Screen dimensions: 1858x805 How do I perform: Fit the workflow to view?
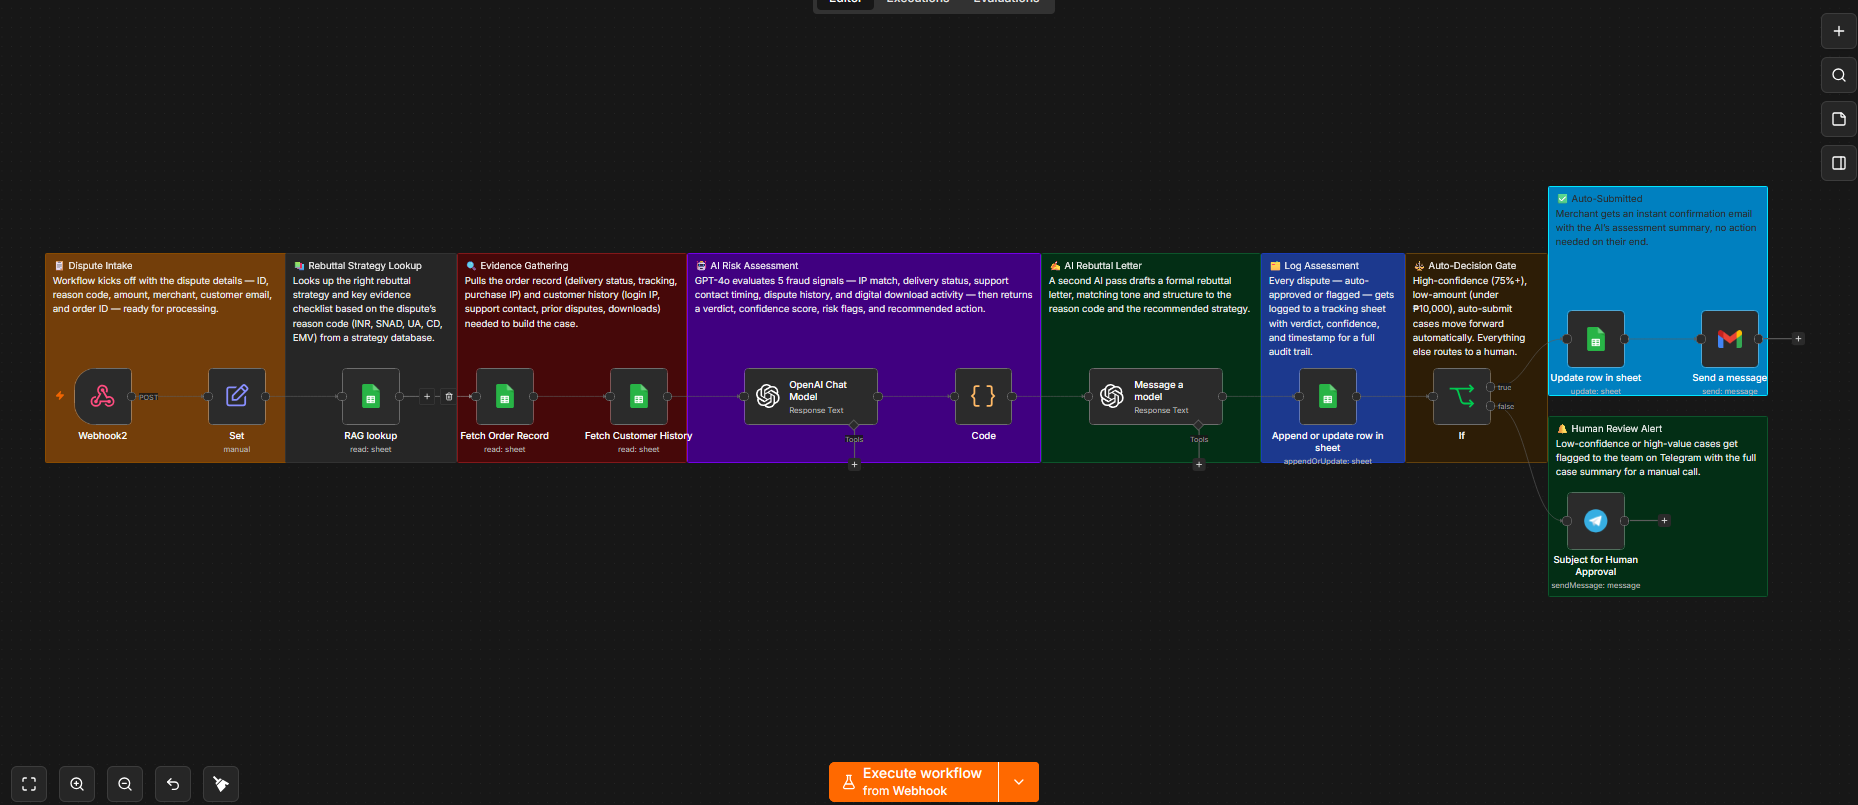pos(29,784)
